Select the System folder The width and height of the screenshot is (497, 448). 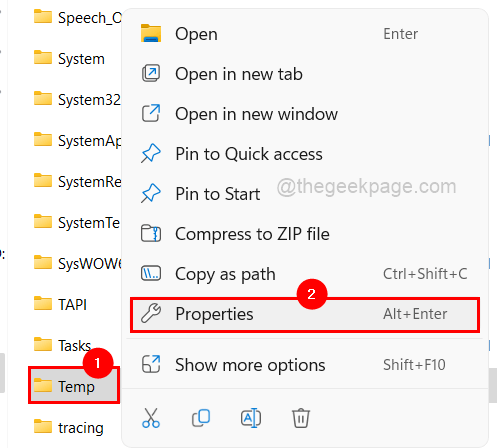69,59
